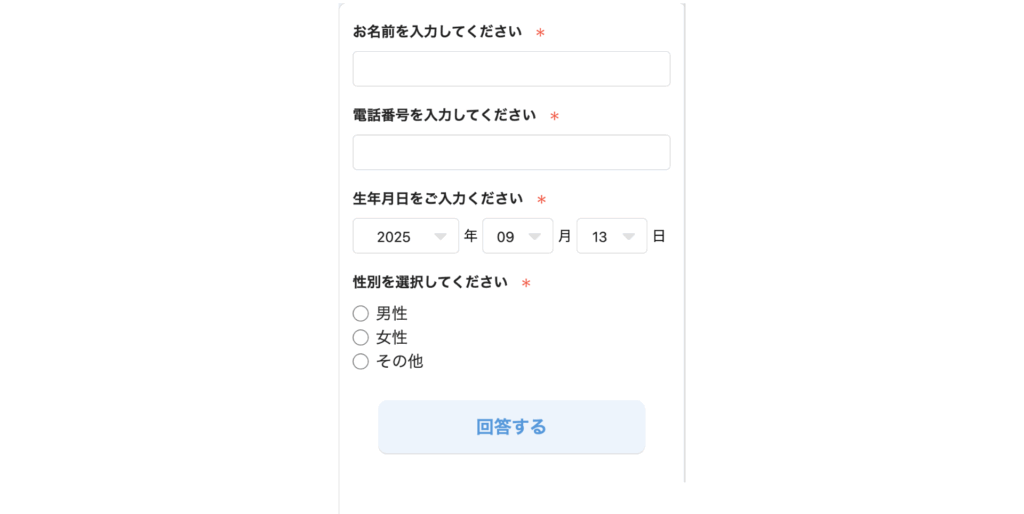Click the 生年月日をご入力ください label

point(438,199)
